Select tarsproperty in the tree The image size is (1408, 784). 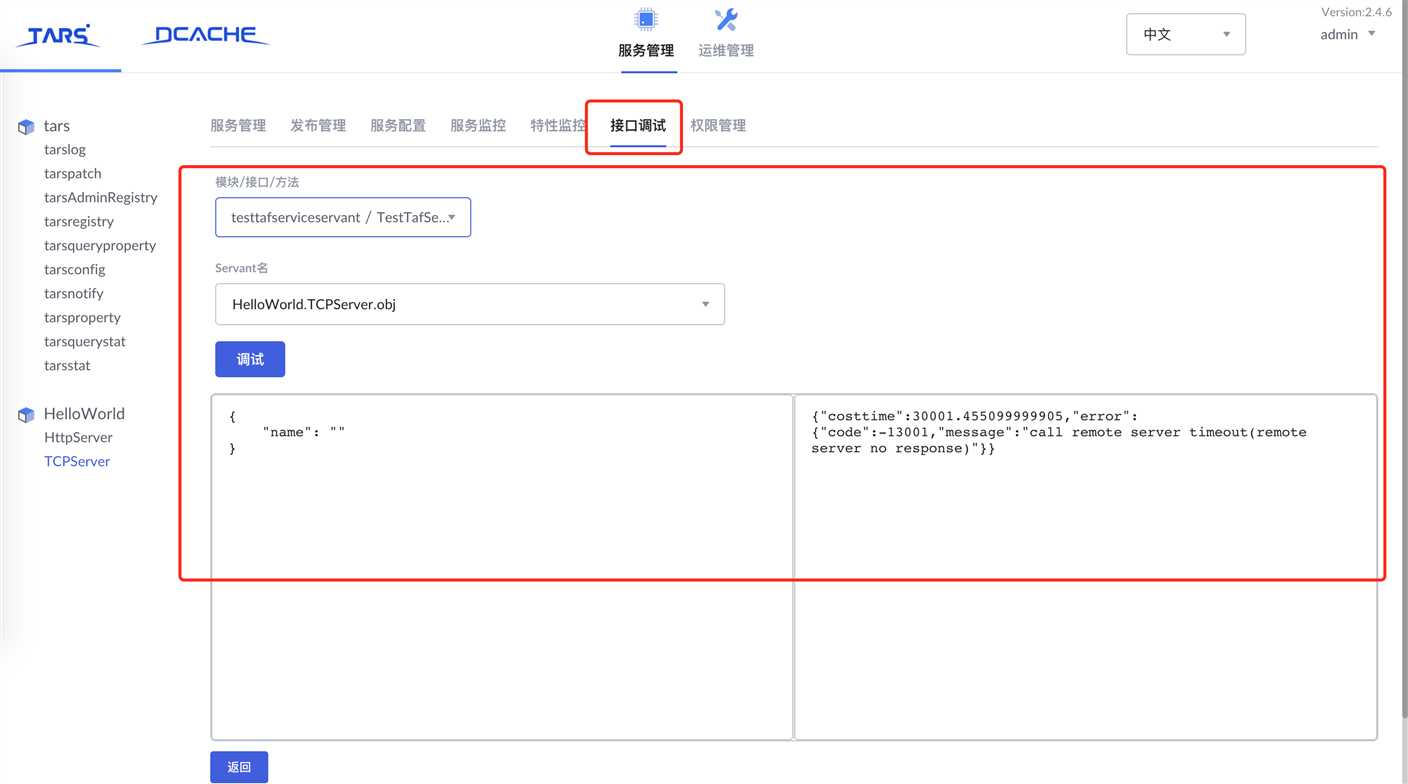click(83, 317)
